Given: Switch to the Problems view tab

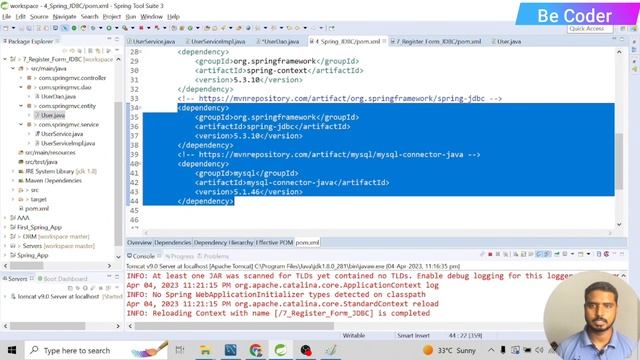Looking at the screenshot, I should pos(213,256).
